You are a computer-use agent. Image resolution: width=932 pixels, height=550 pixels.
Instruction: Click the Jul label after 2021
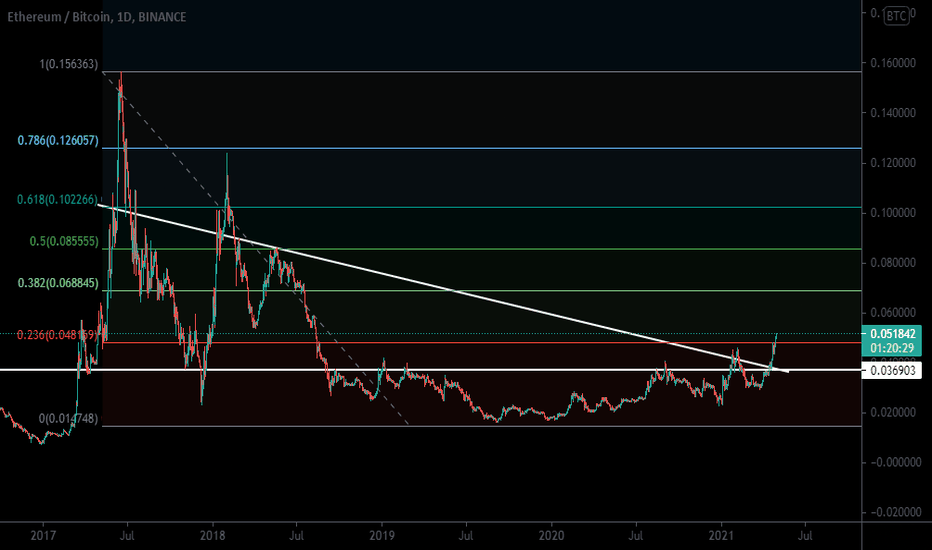(x=805, y=536)
